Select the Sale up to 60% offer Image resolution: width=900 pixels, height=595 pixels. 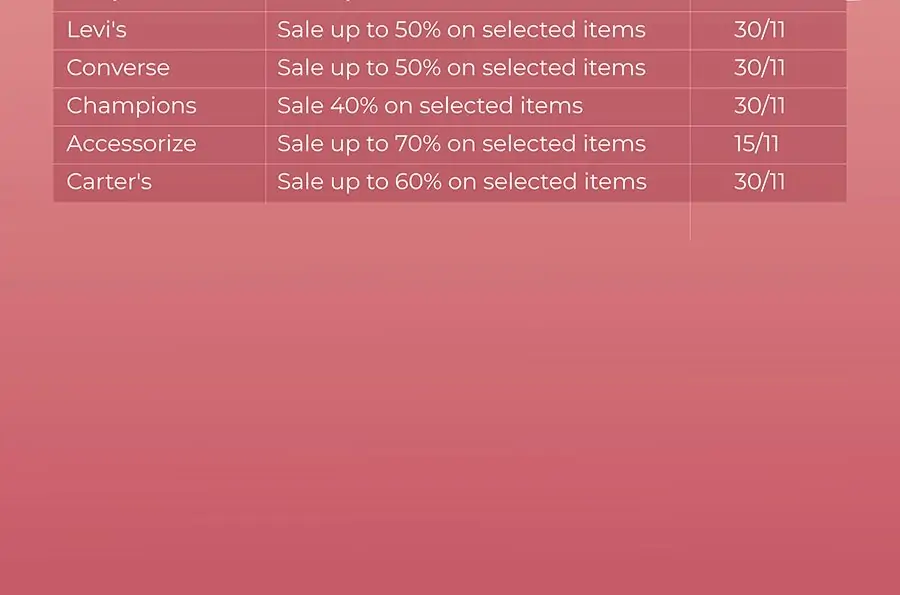coord(462,182)
